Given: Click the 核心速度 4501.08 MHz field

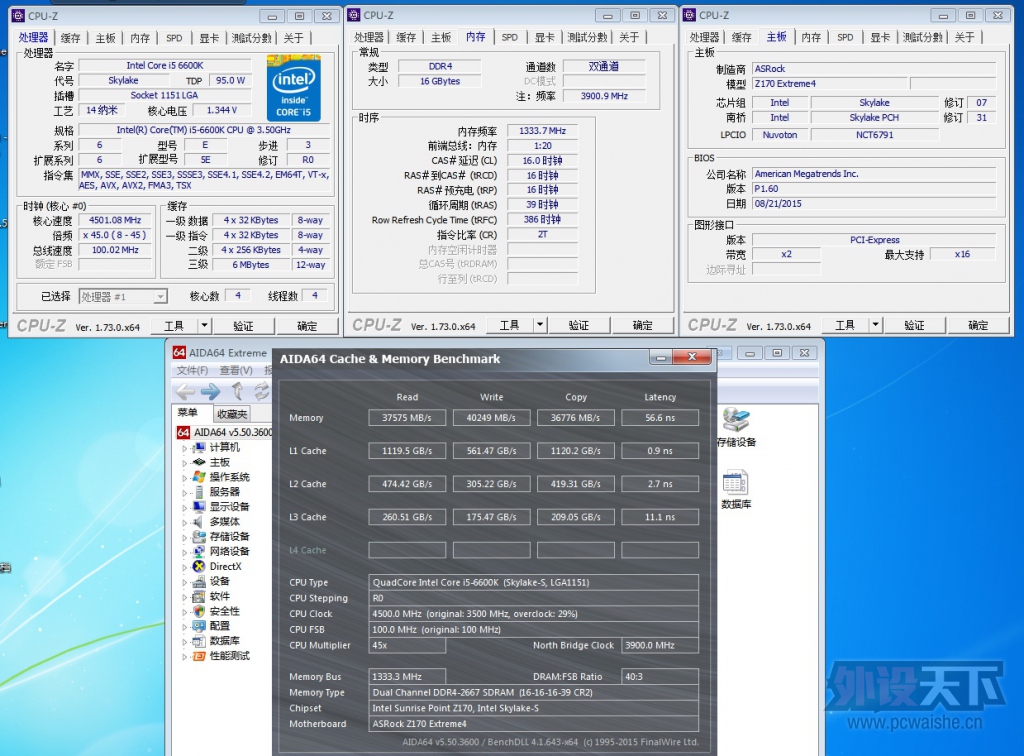Looking at the screenshot, I should [115, 220].
